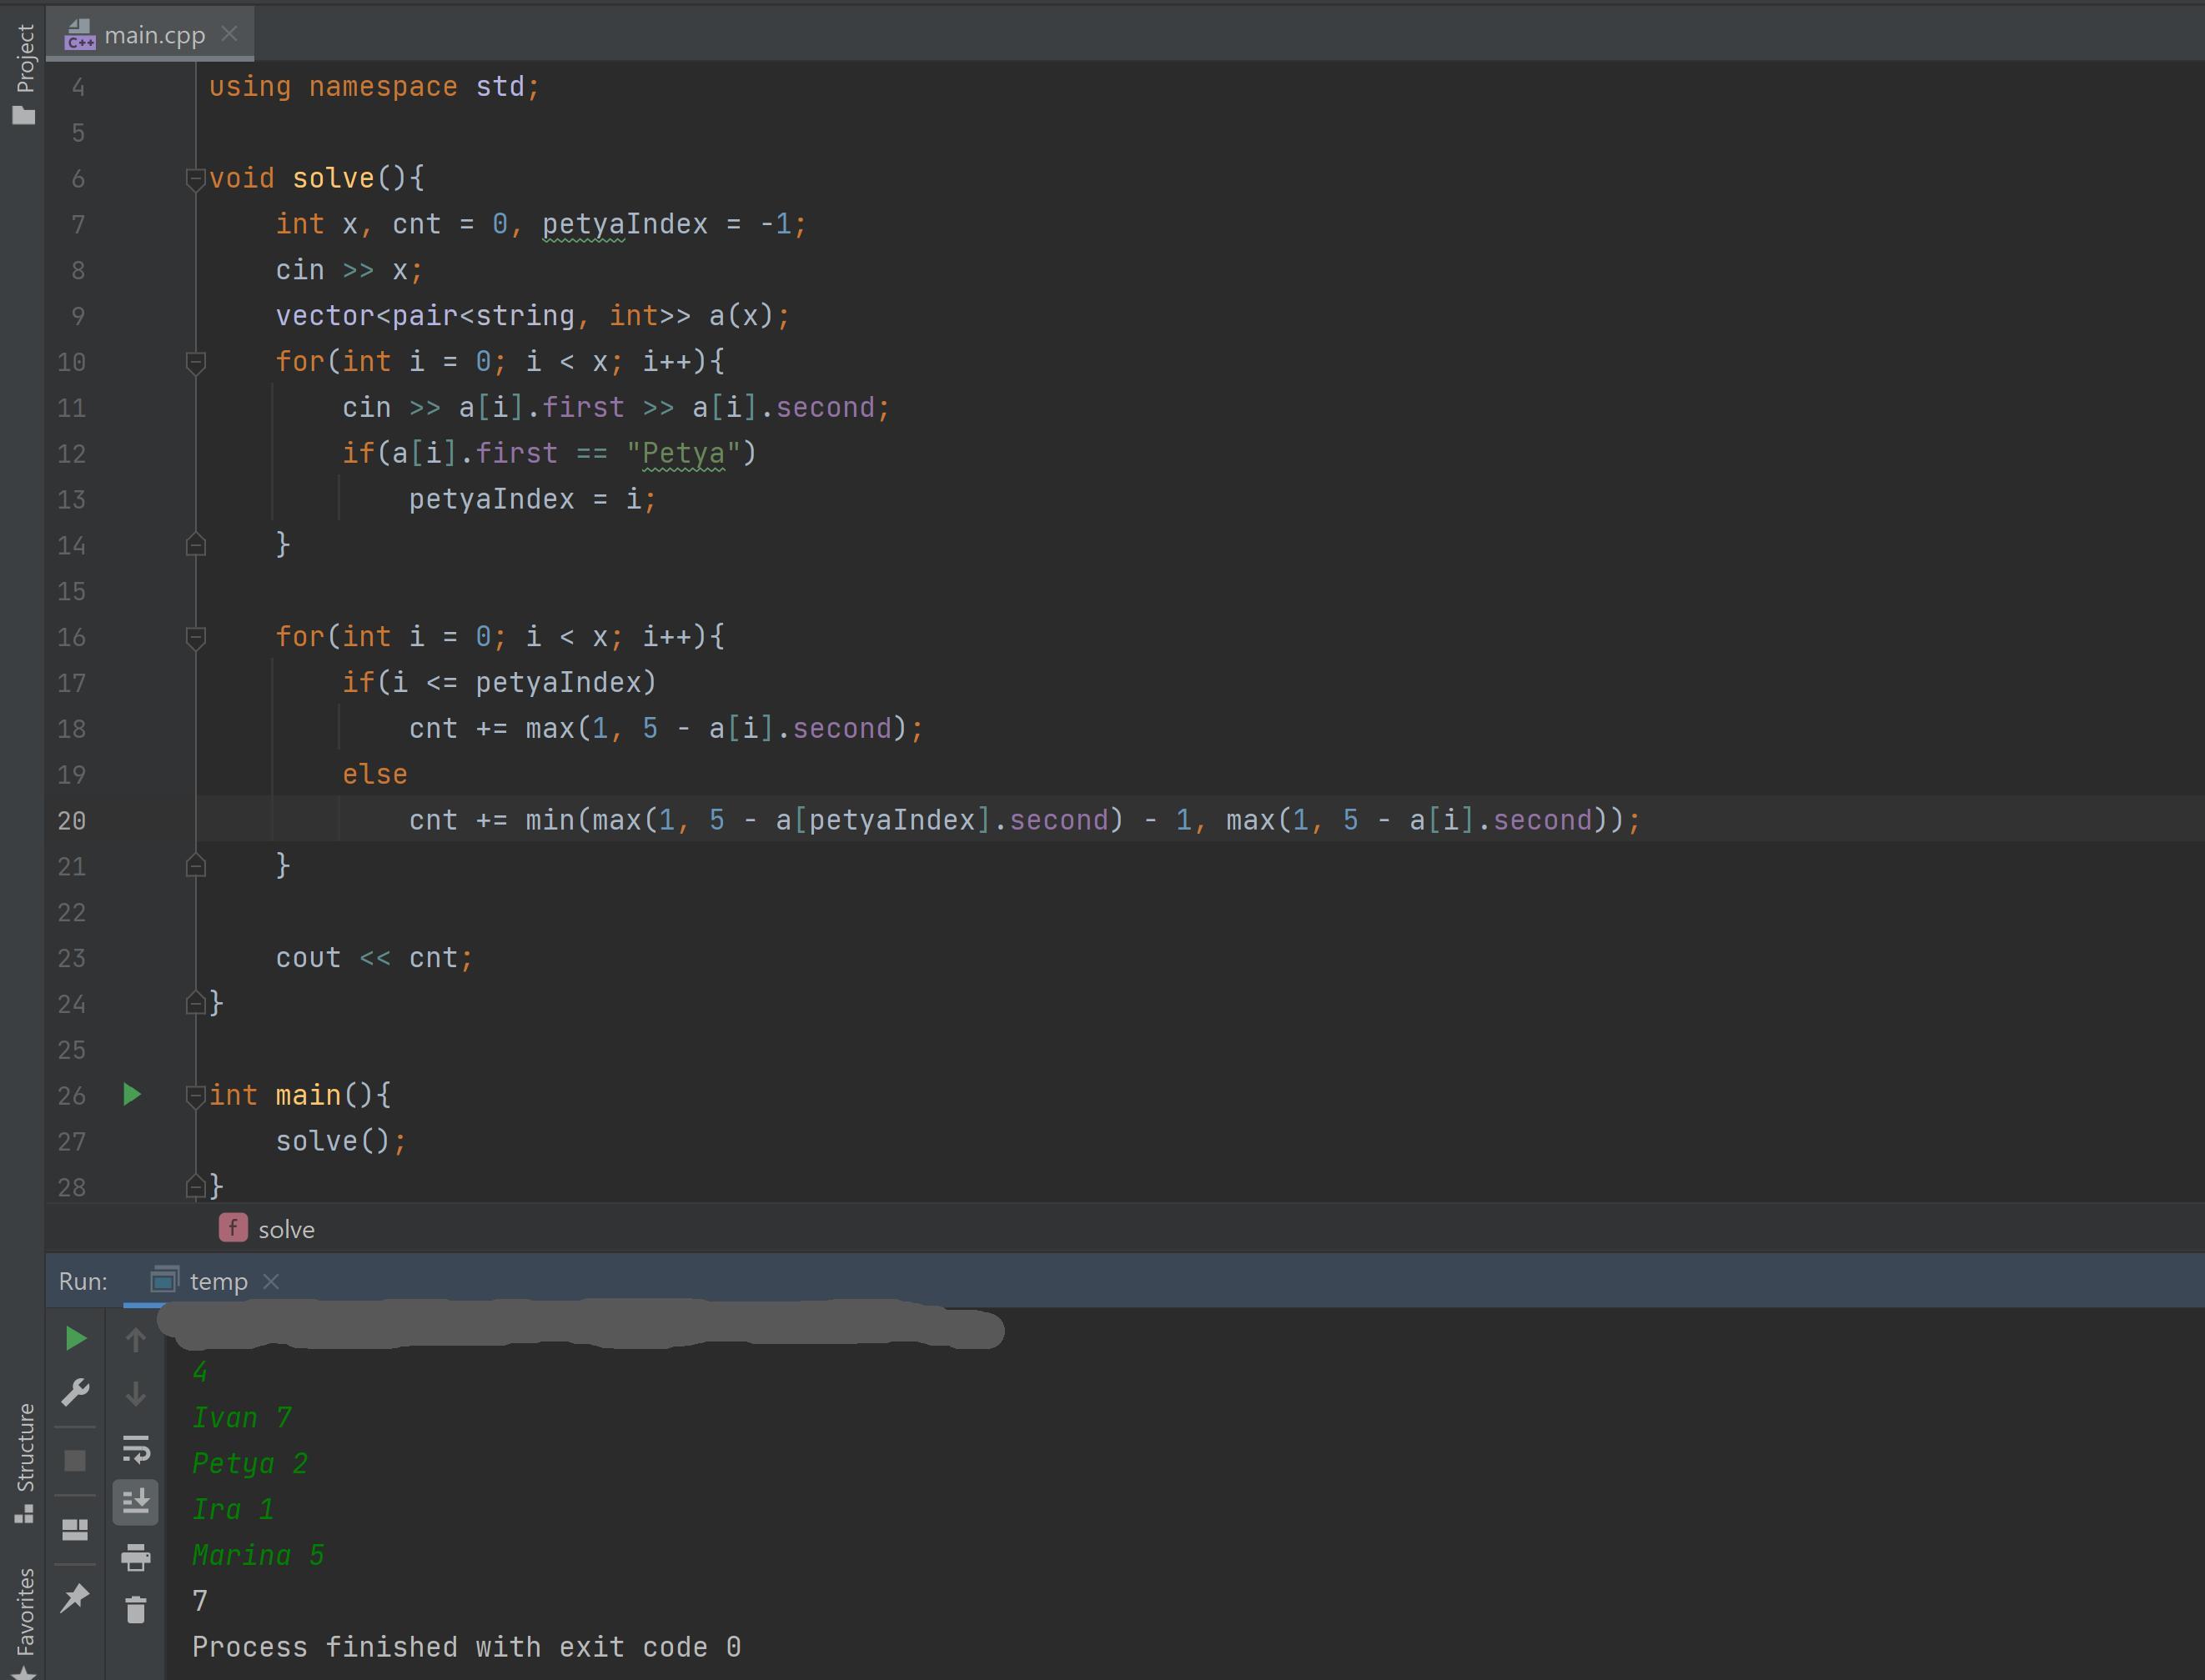The width and height of the screenshot is (2205, 1680).
Task: Collapse the second for loop at line 16
Action: (196, 637)
